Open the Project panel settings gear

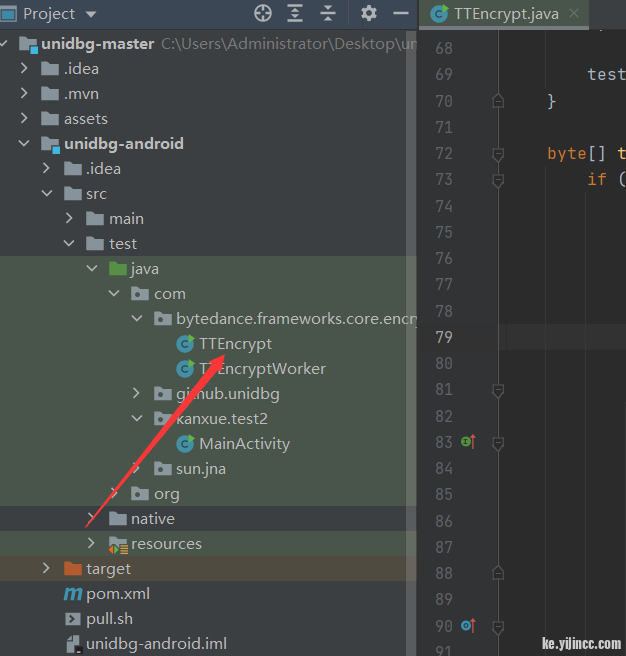[369, 13]
